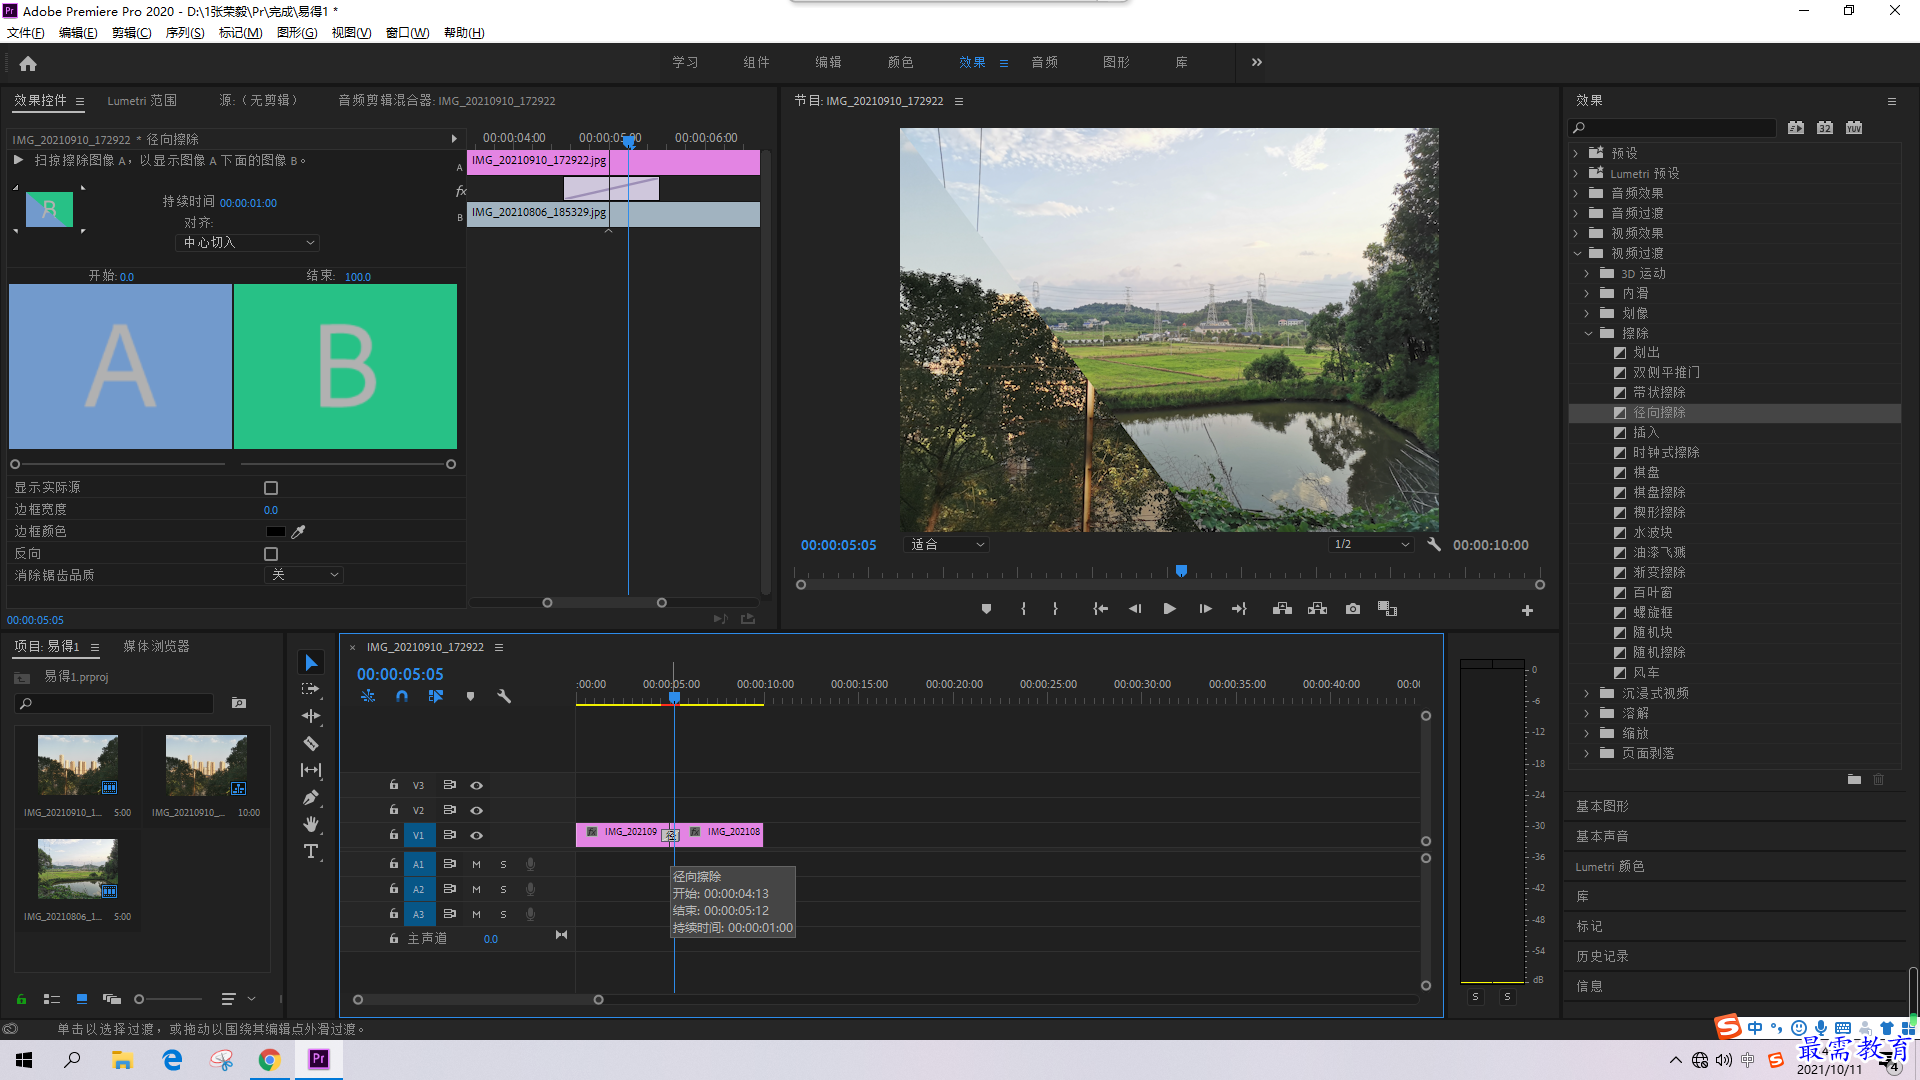Viewport: 1920px width, 1080px height.
Task: Open the 基本图形 panel
Action: click(x=1602, y=806)
